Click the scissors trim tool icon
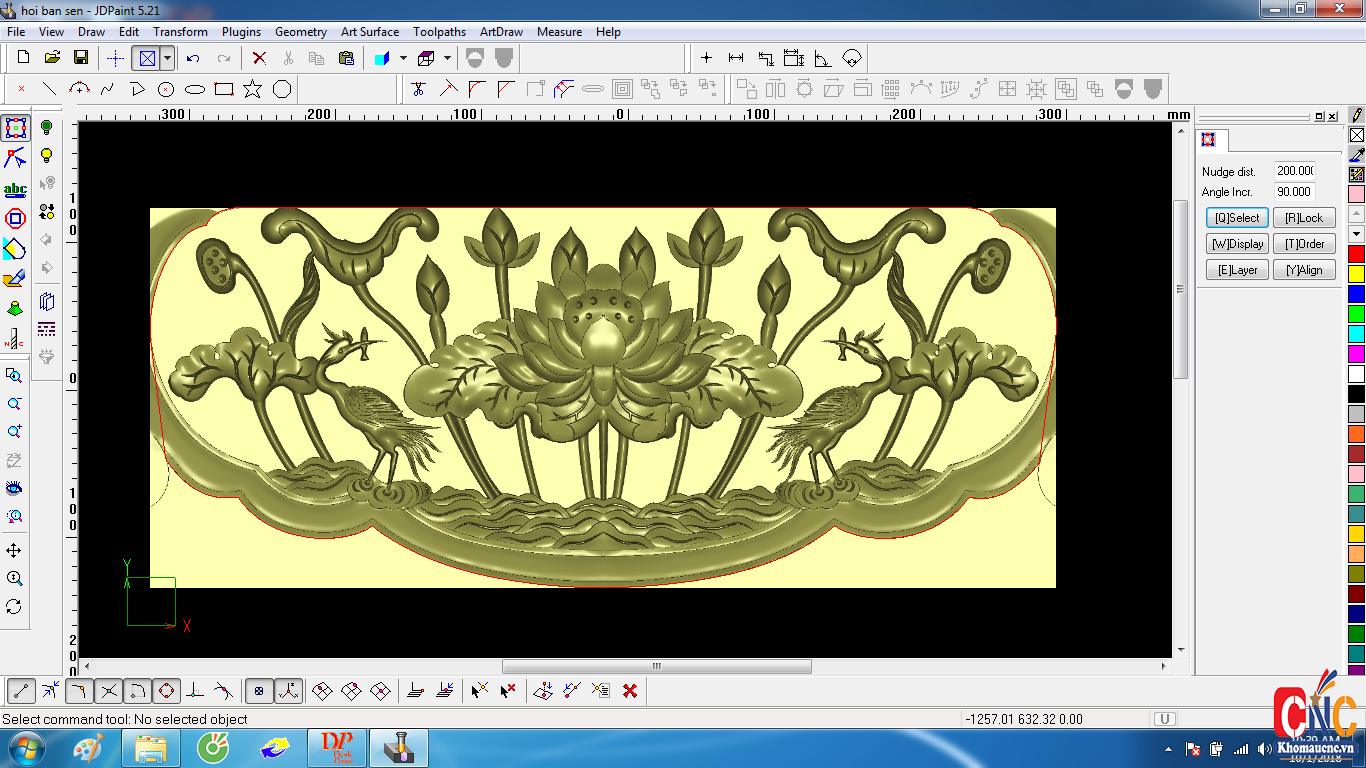This screenshot has height=768, width=1366. click(419, 89)
